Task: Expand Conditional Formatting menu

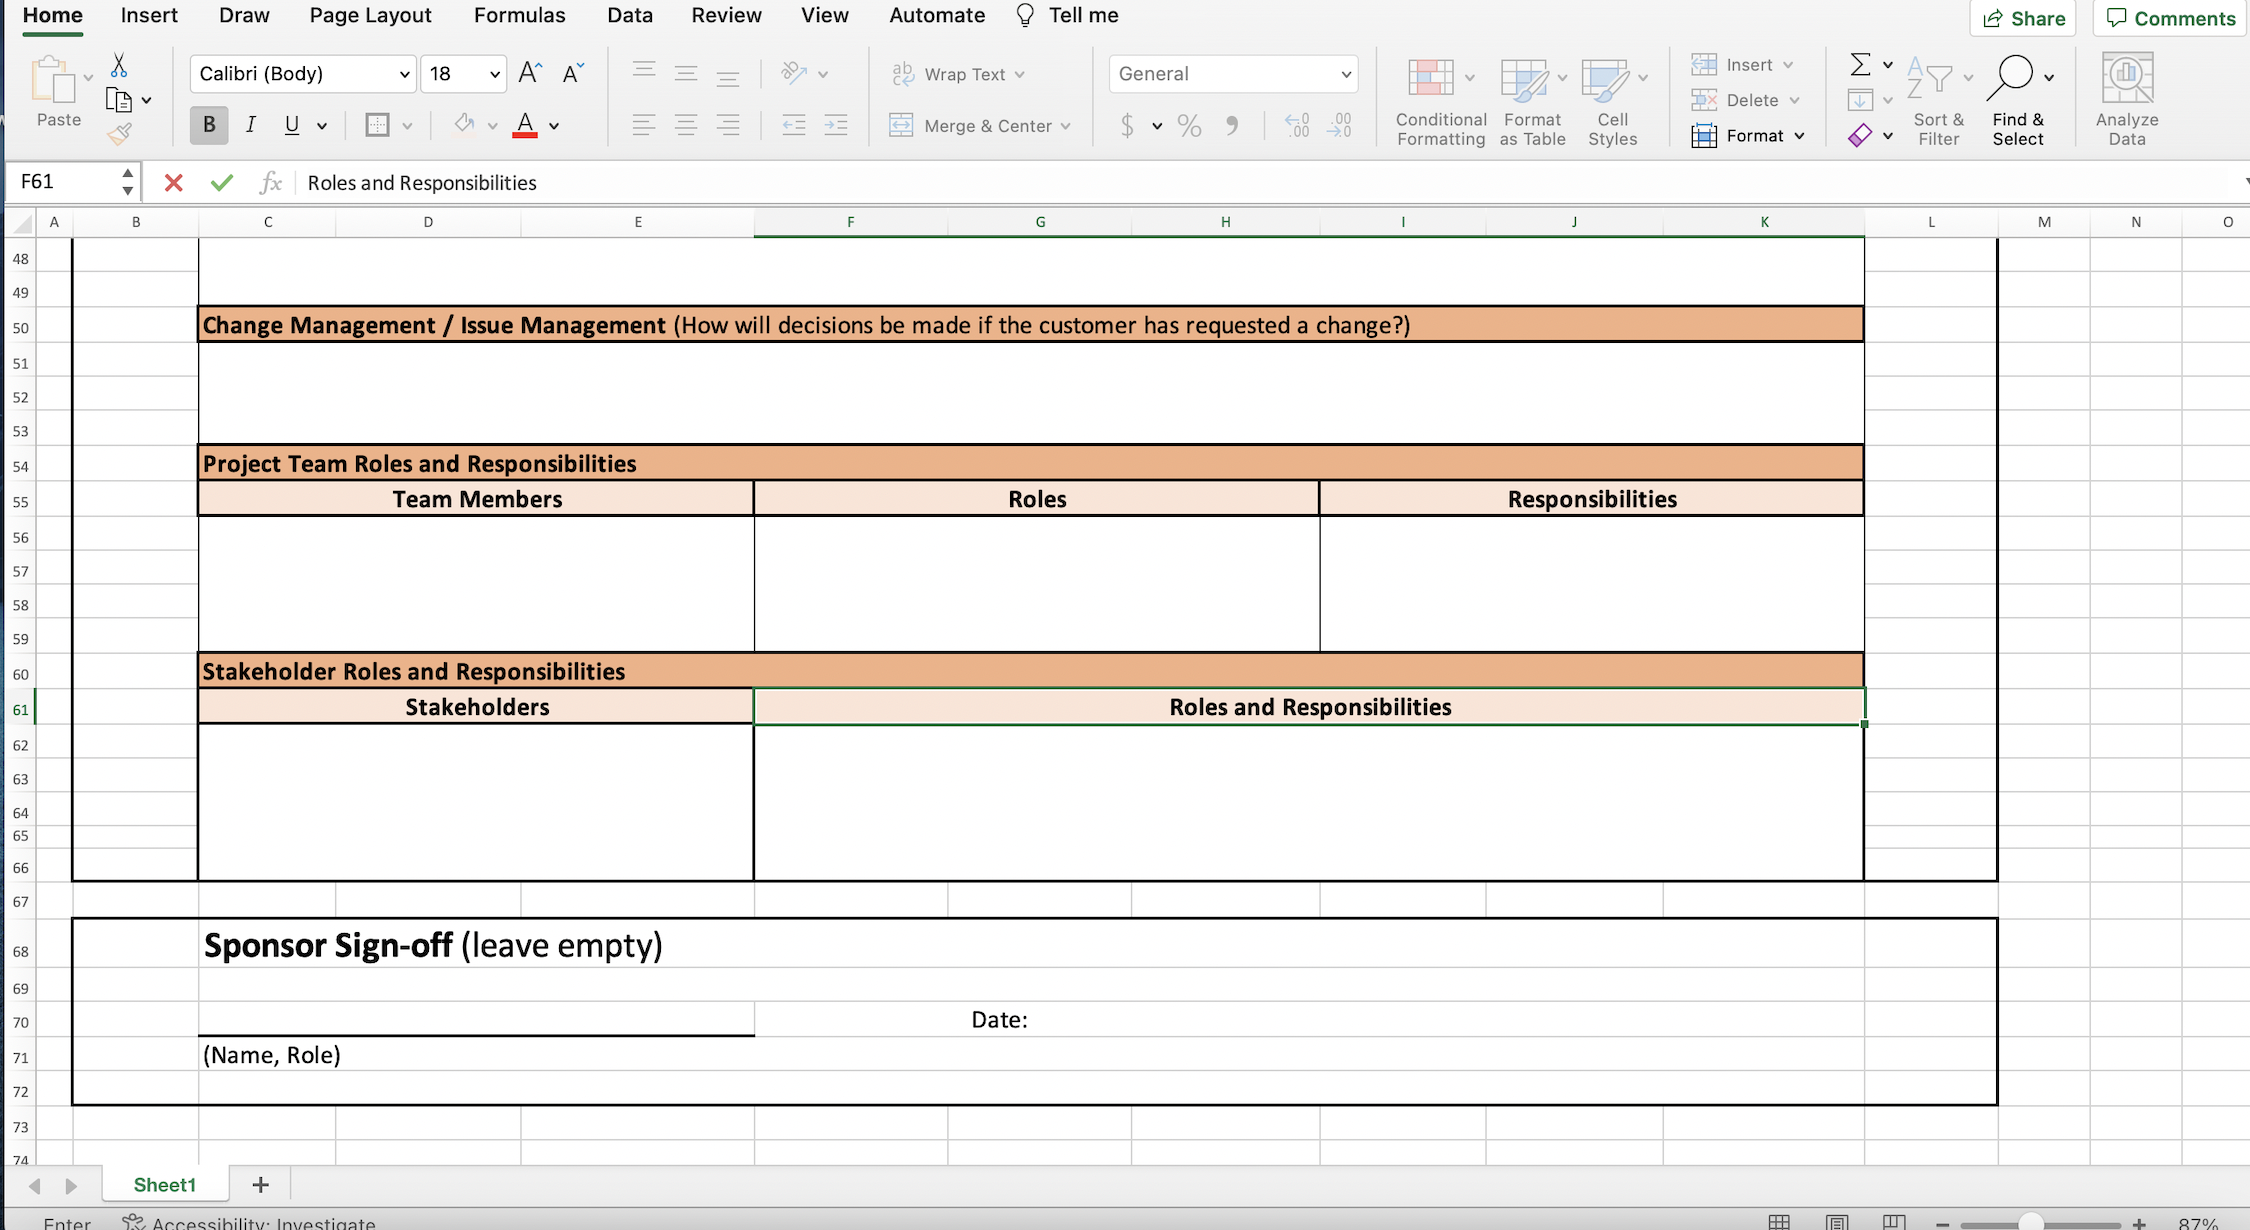Action: tap(1441, 100)
